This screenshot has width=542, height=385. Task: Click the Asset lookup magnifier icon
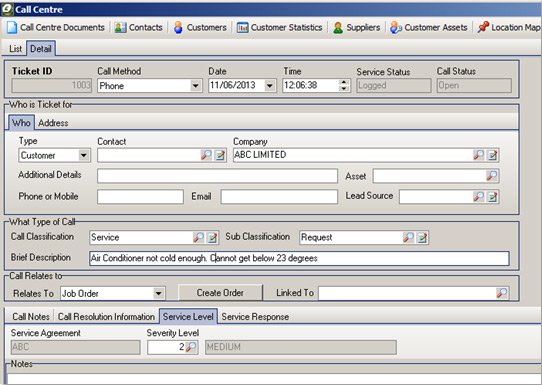click(x=492, y=176)
